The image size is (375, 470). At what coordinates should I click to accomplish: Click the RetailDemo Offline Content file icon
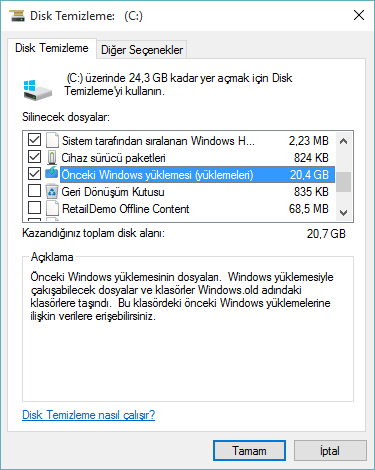[x=52, y=208]
